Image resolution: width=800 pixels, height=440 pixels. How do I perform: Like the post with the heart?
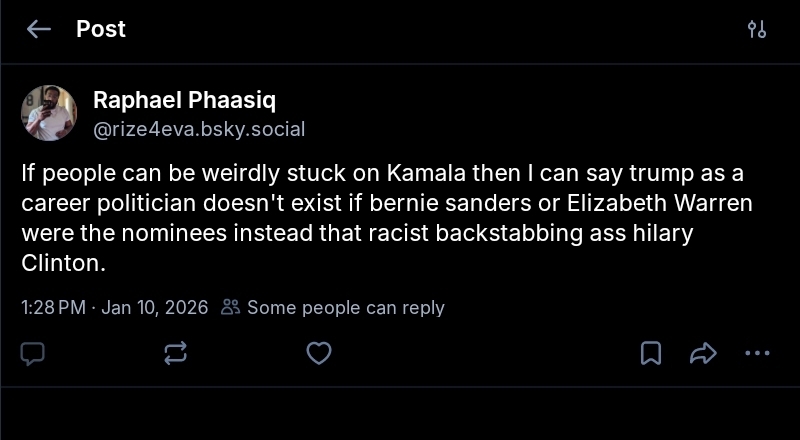pyautogui.click(x=318, y=353)
